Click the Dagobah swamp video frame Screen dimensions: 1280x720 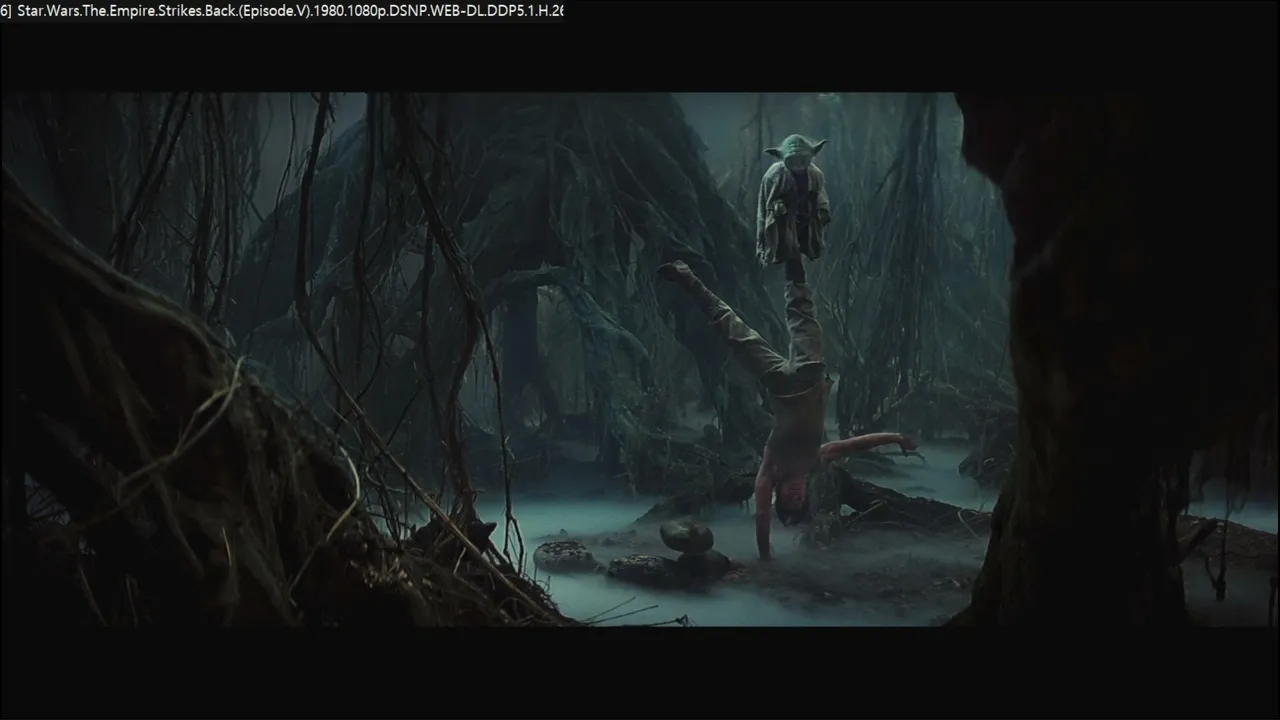coord(640,359)
